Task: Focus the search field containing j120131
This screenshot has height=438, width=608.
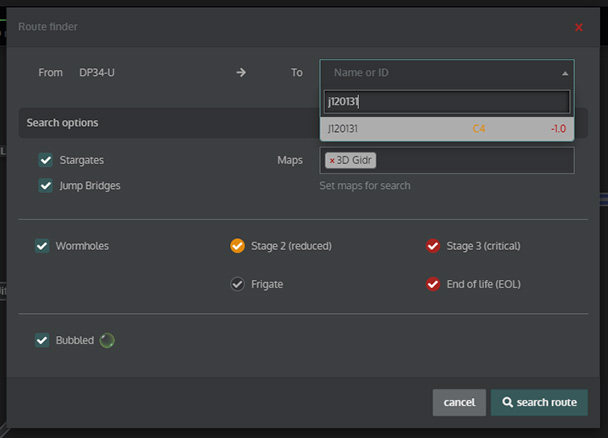Action: coord(446,101)
